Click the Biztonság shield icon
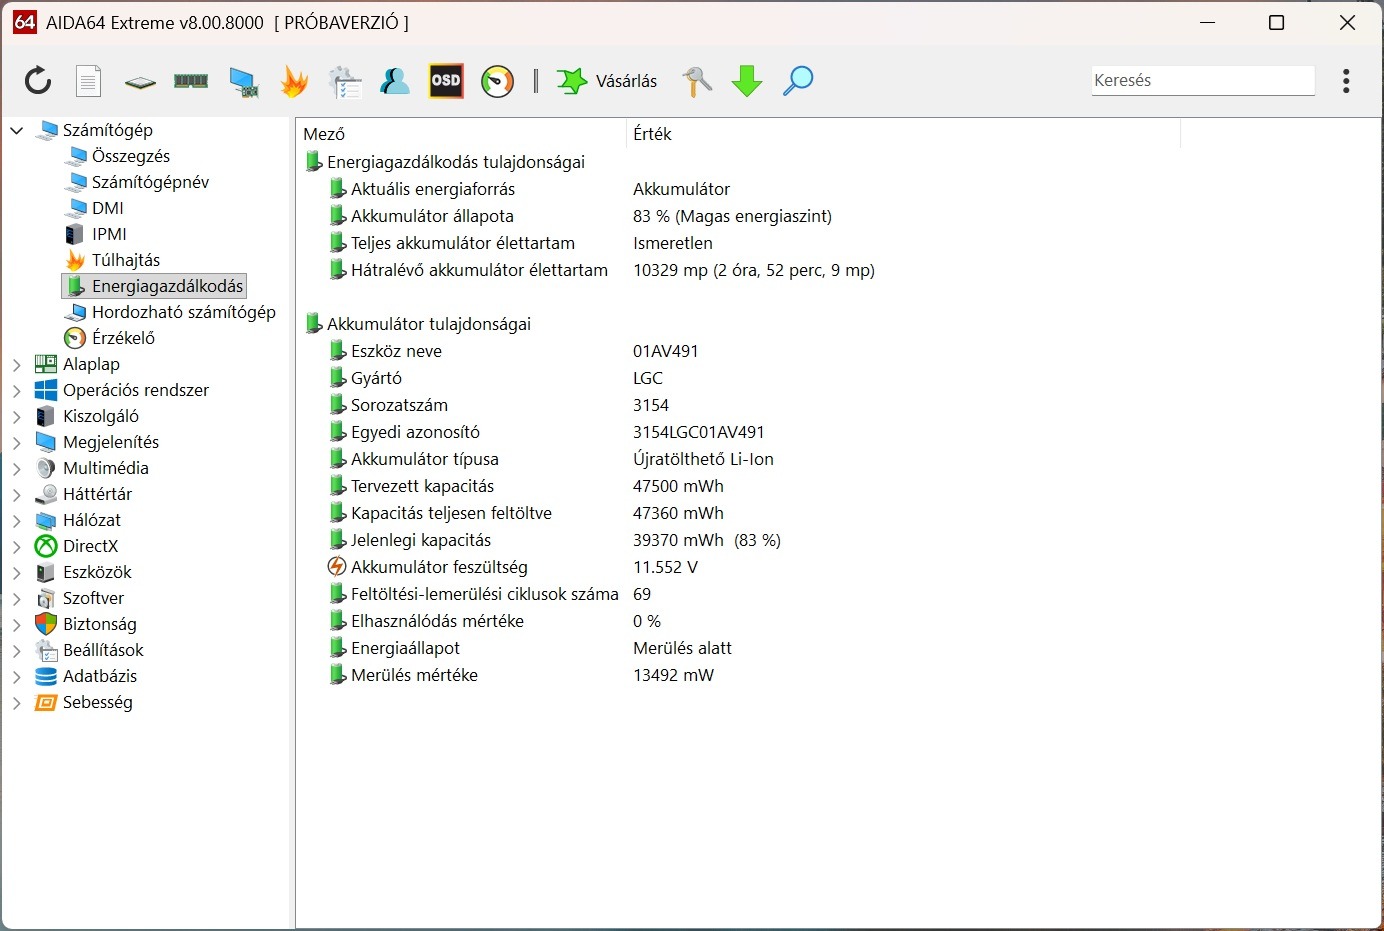This screenshot has height=931, width=1384. click(x=46, y=624)
